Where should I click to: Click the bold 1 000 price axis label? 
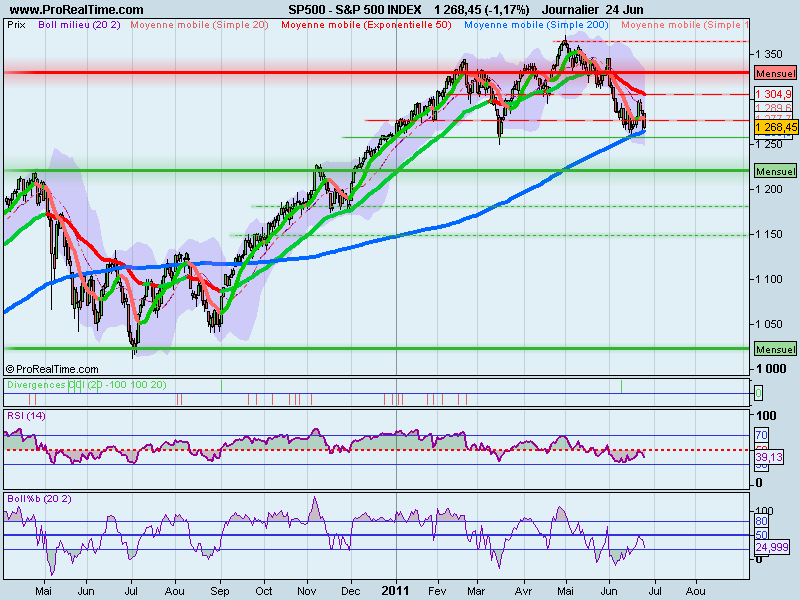770,368
